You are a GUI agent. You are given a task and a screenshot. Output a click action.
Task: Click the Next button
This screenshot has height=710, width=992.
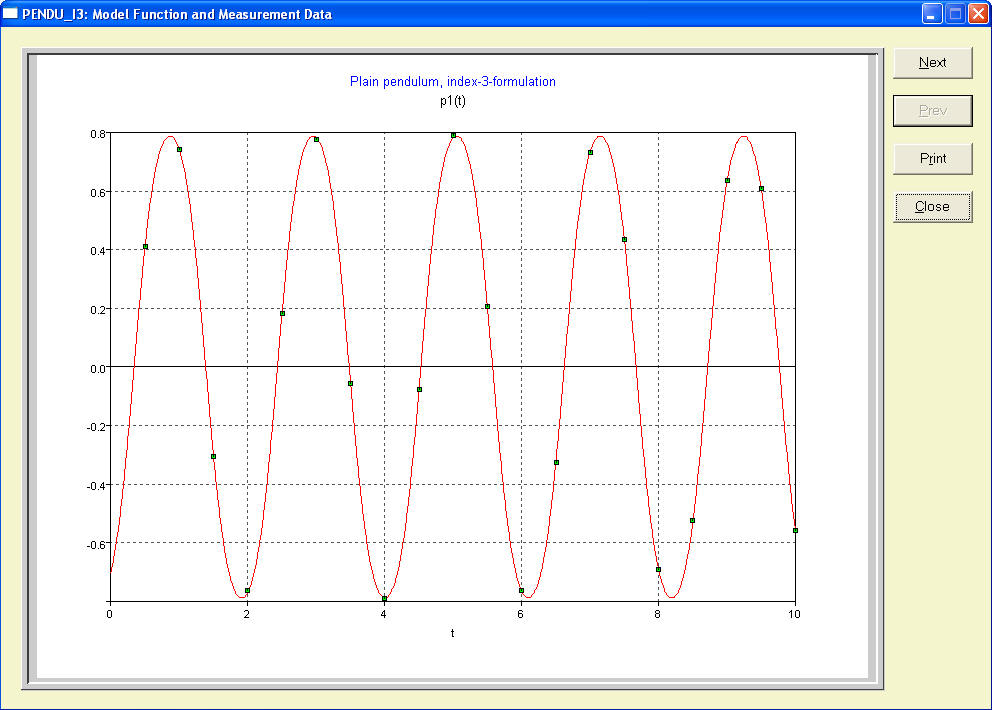coord(932,62)
